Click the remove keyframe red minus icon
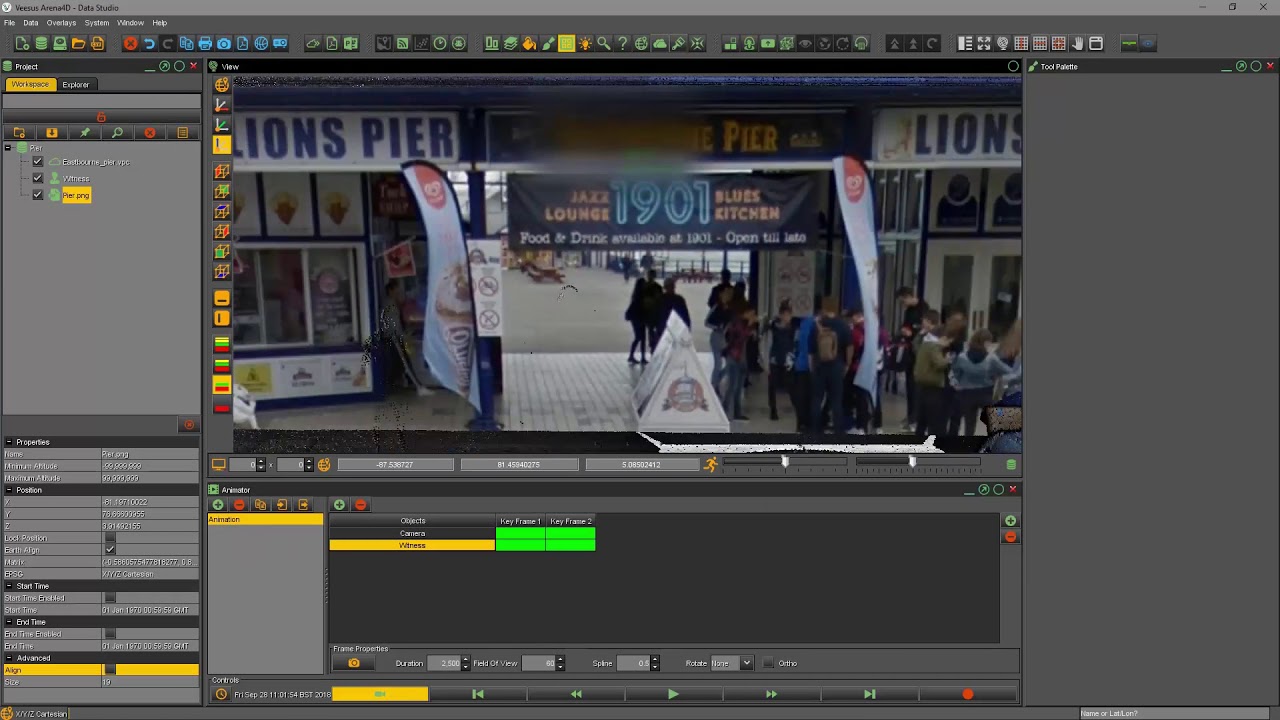The height and width of the screenshot is (720, 1280). point(360,505)
